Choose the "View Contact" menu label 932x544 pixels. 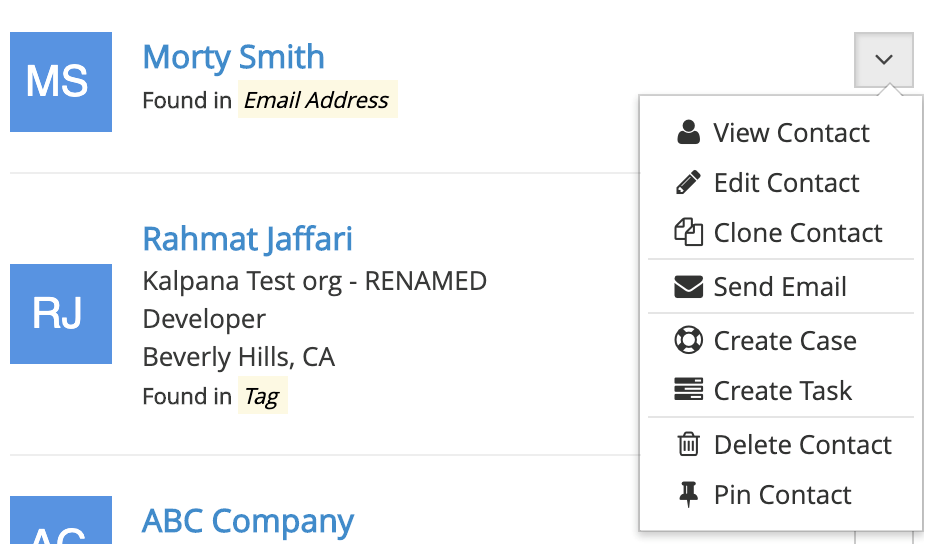tap(791, 133)
